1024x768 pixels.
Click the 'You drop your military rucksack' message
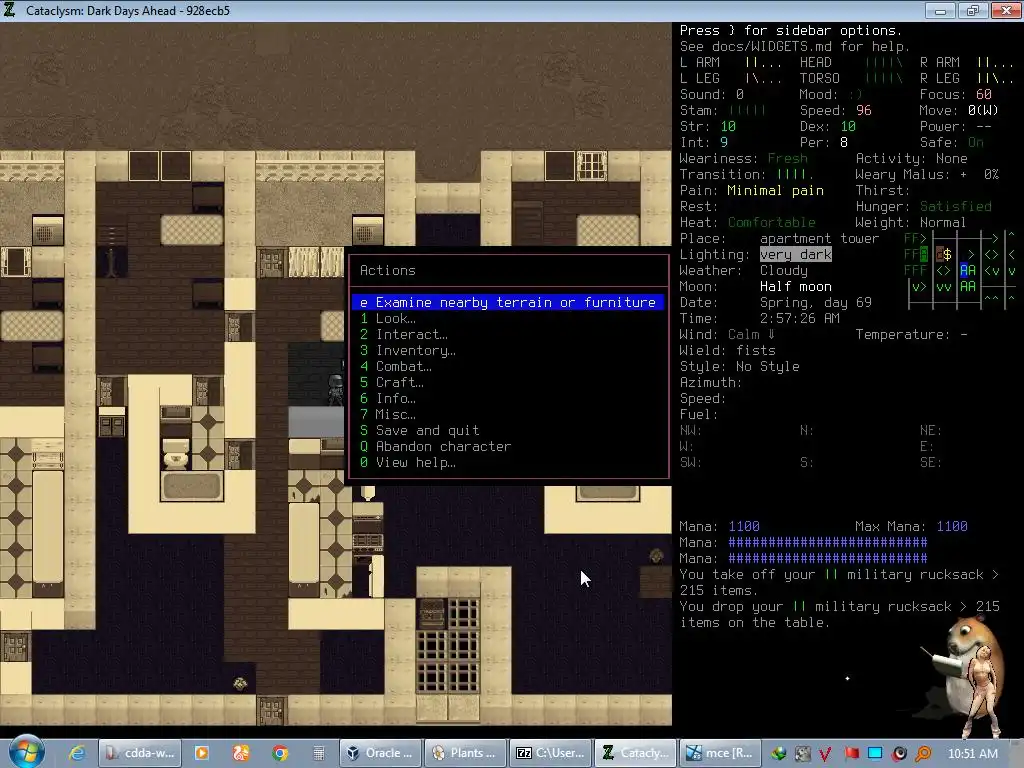click(839, 615)
